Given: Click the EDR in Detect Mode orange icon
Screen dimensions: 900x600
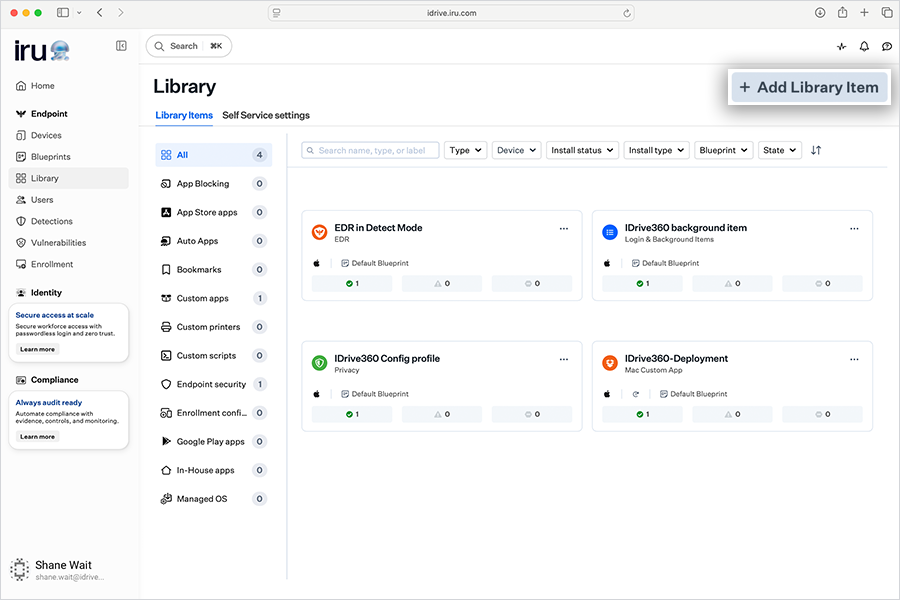Looking at the screenshot, I should (x=319, y=232).
